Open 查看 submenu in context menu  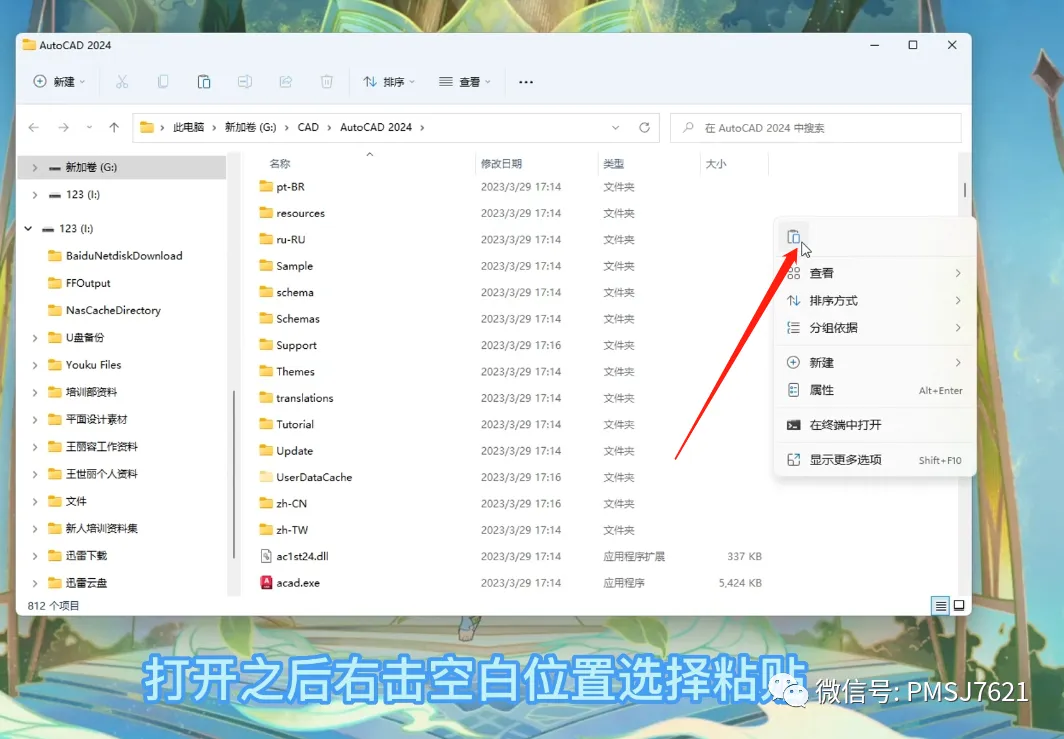(875, 273)
